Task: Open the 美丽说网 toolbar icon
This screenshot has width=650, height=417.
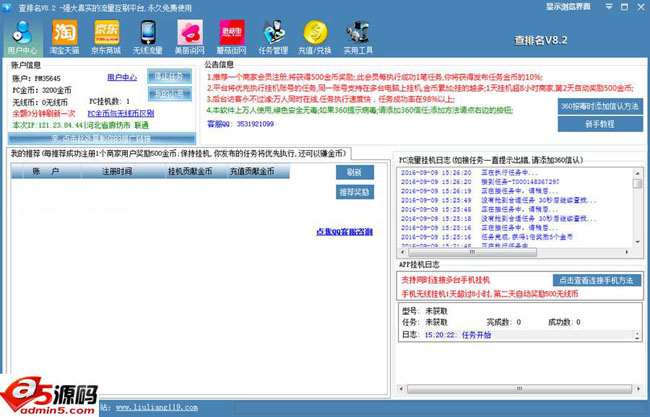Action: click(189, 37)
